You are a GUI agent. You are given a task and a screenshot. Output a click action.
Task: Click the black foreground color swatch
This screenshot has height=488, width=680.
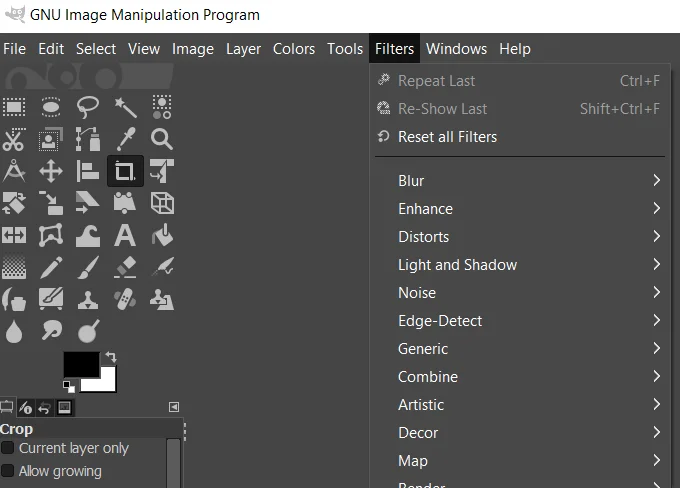point(81,364)
